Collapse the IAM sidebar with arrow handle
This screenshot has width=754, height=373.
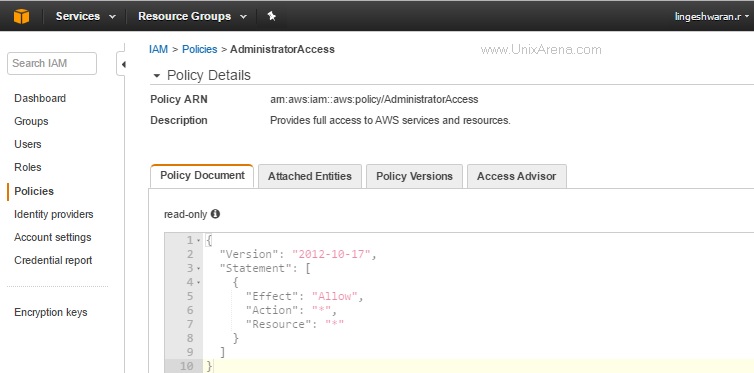point(123,64)
